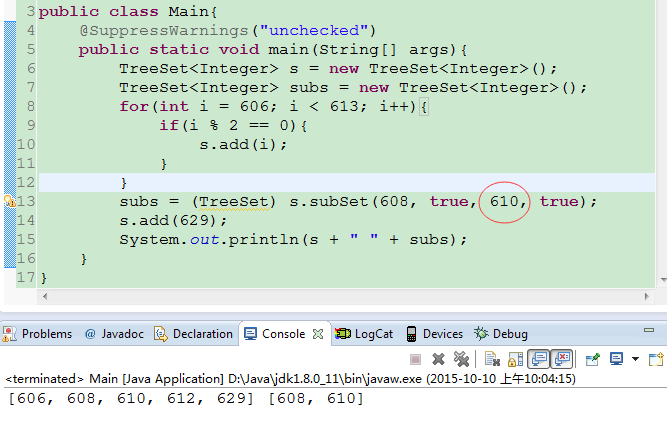667x444 pixels.
Task: Click the Debug bug icon
Action: 482,334
